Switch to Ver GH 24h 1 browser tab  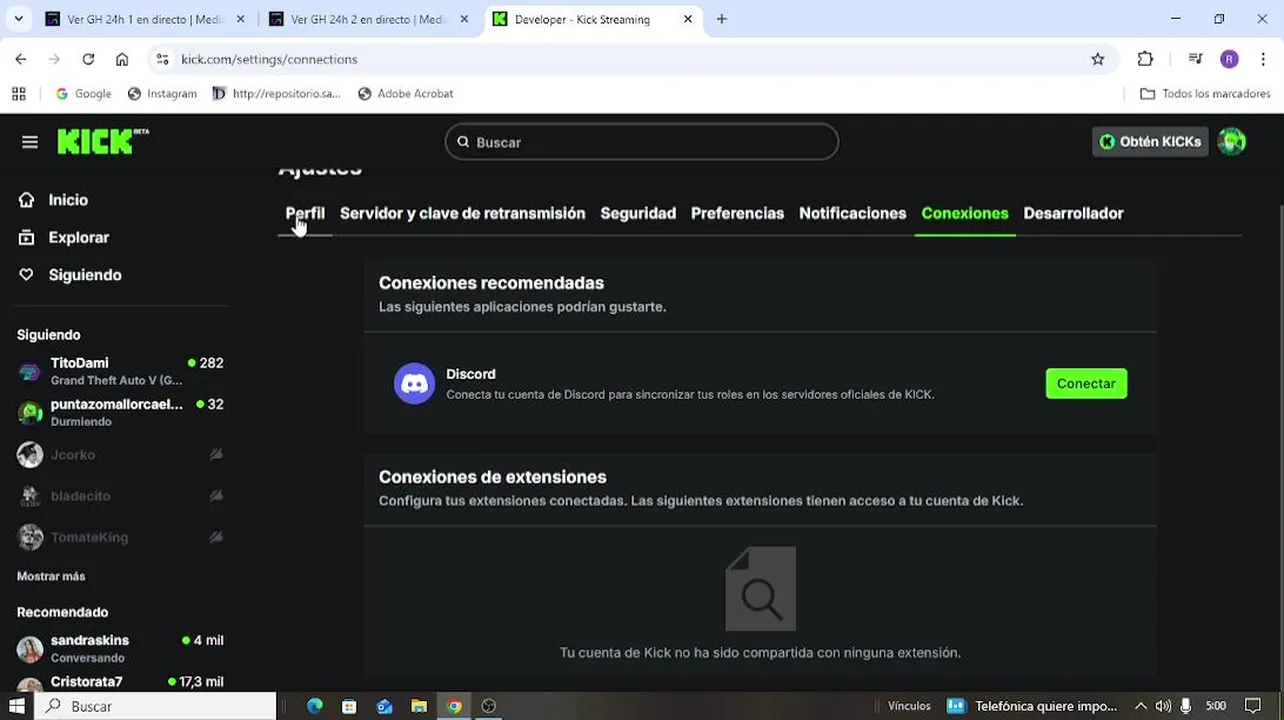[x=143, y=19]
